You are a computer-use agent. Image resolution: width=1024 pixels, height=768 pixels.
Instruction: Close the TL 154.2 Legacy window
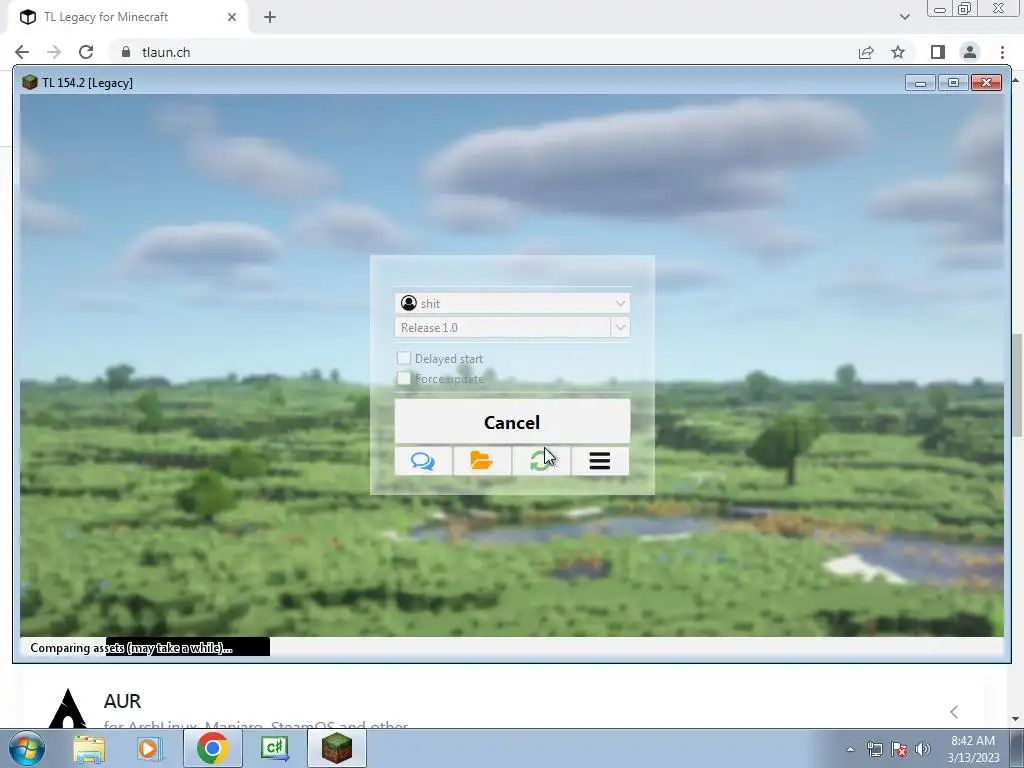(x=987, y=82)
